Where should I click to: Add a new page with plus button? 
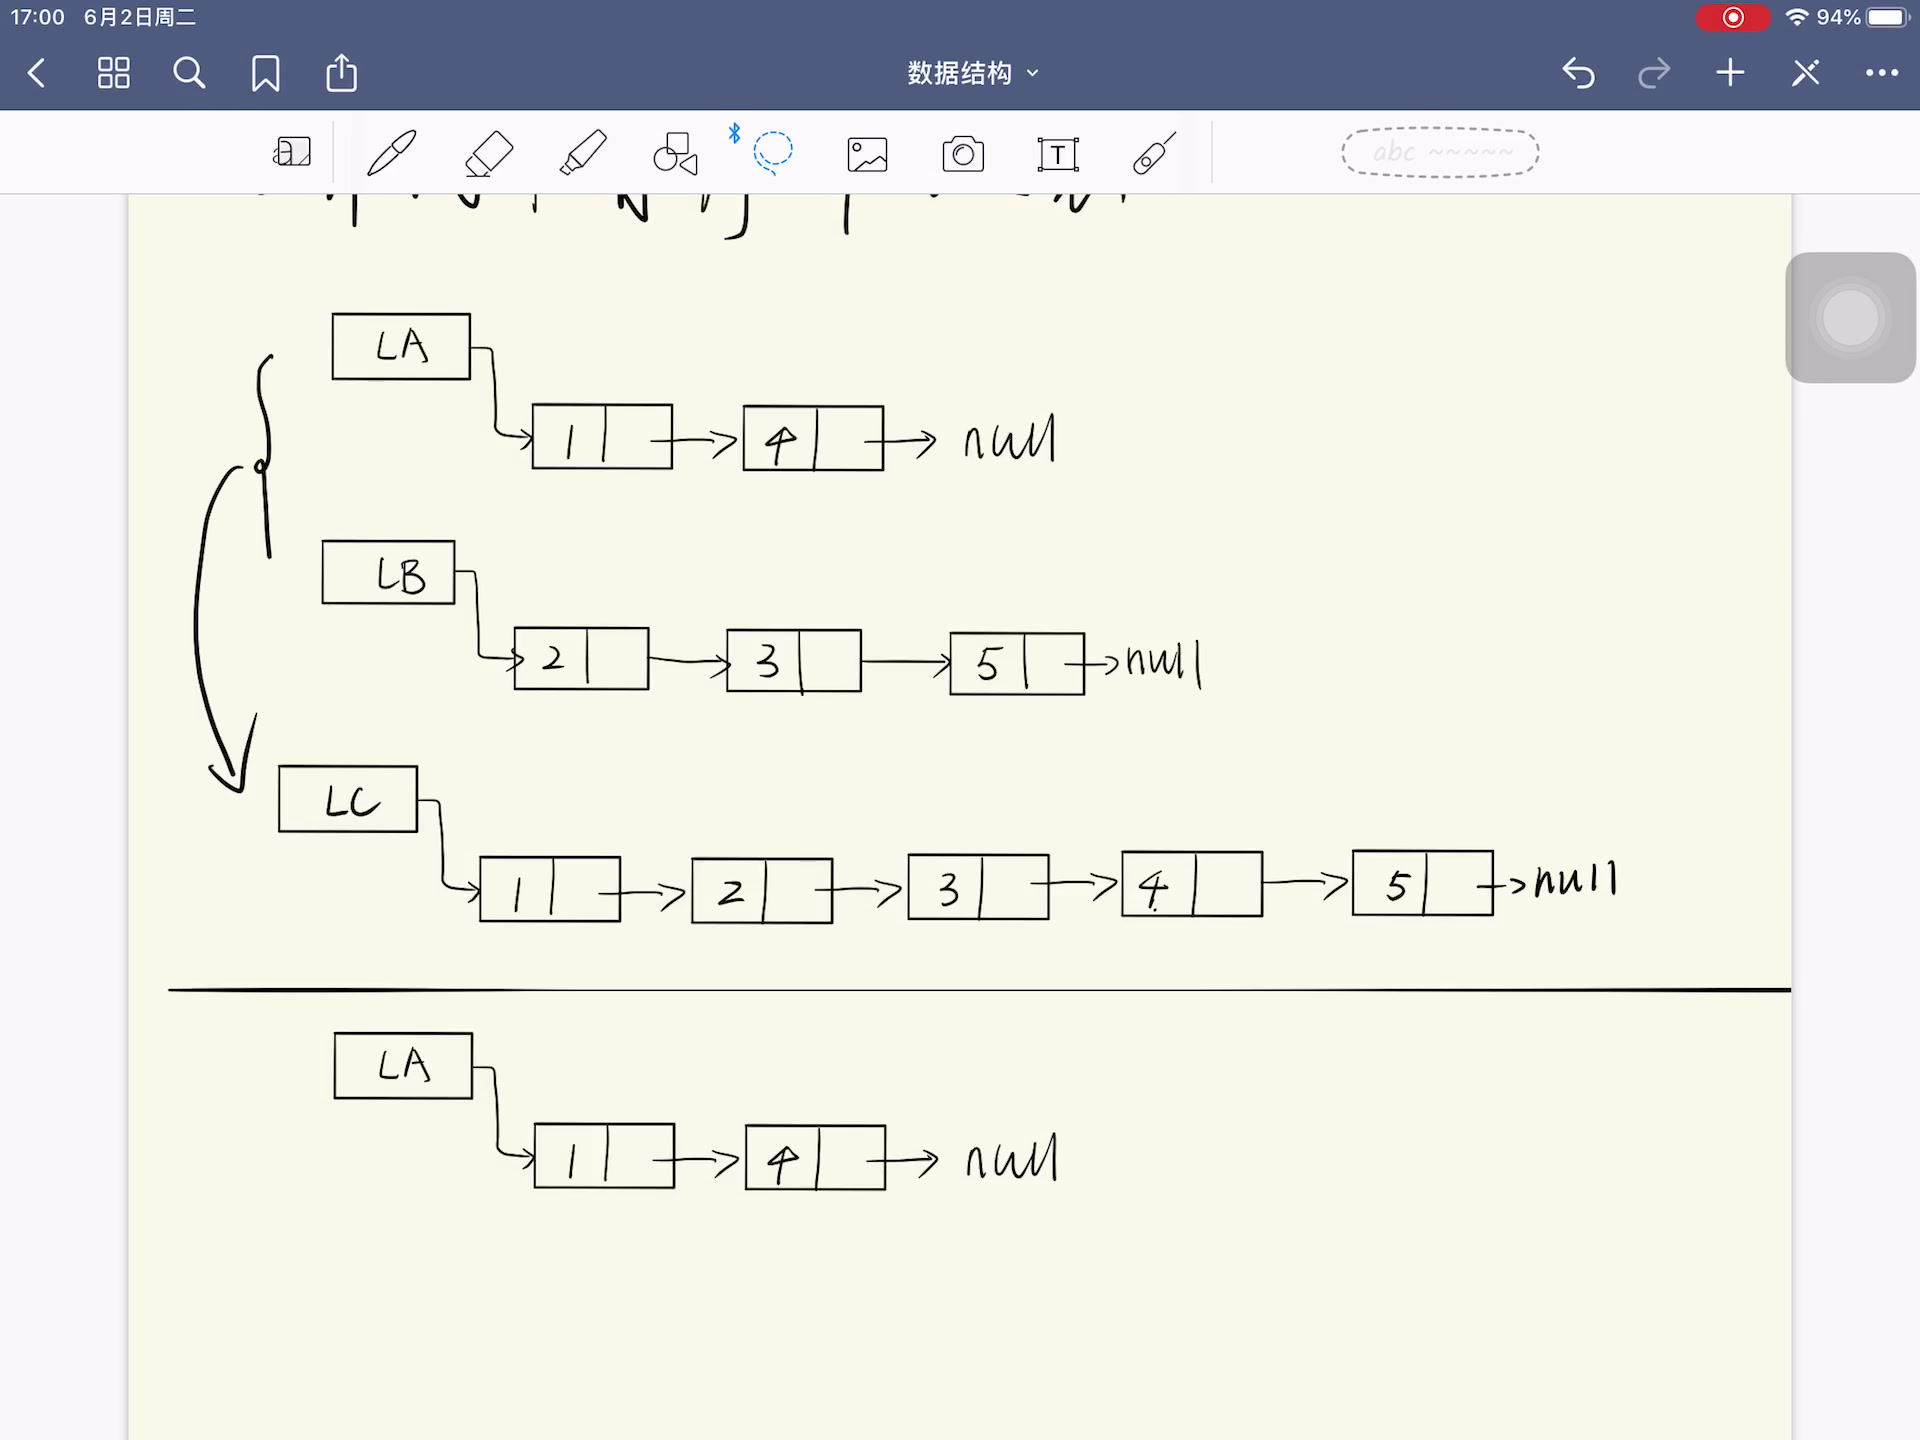tap(1730, 73)
